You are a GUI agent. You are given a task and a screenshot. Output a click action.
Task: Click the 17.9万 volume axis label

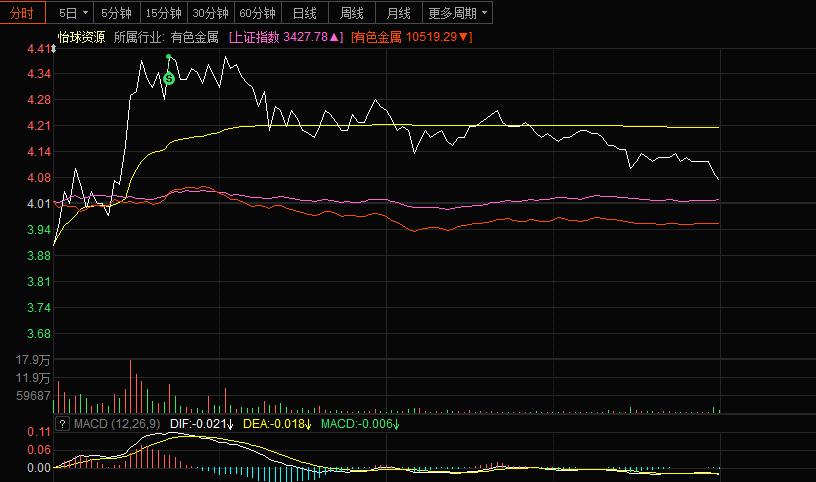[x=33, y=360]
